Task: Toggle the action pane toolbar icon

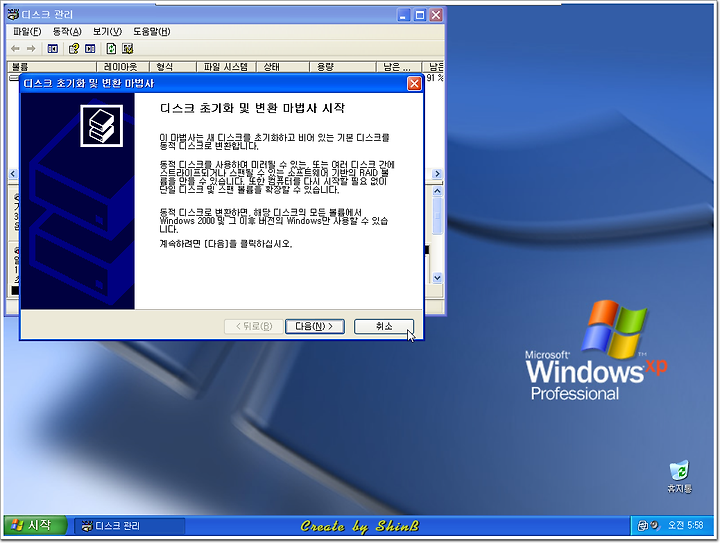Action: [x=90, y=49]
